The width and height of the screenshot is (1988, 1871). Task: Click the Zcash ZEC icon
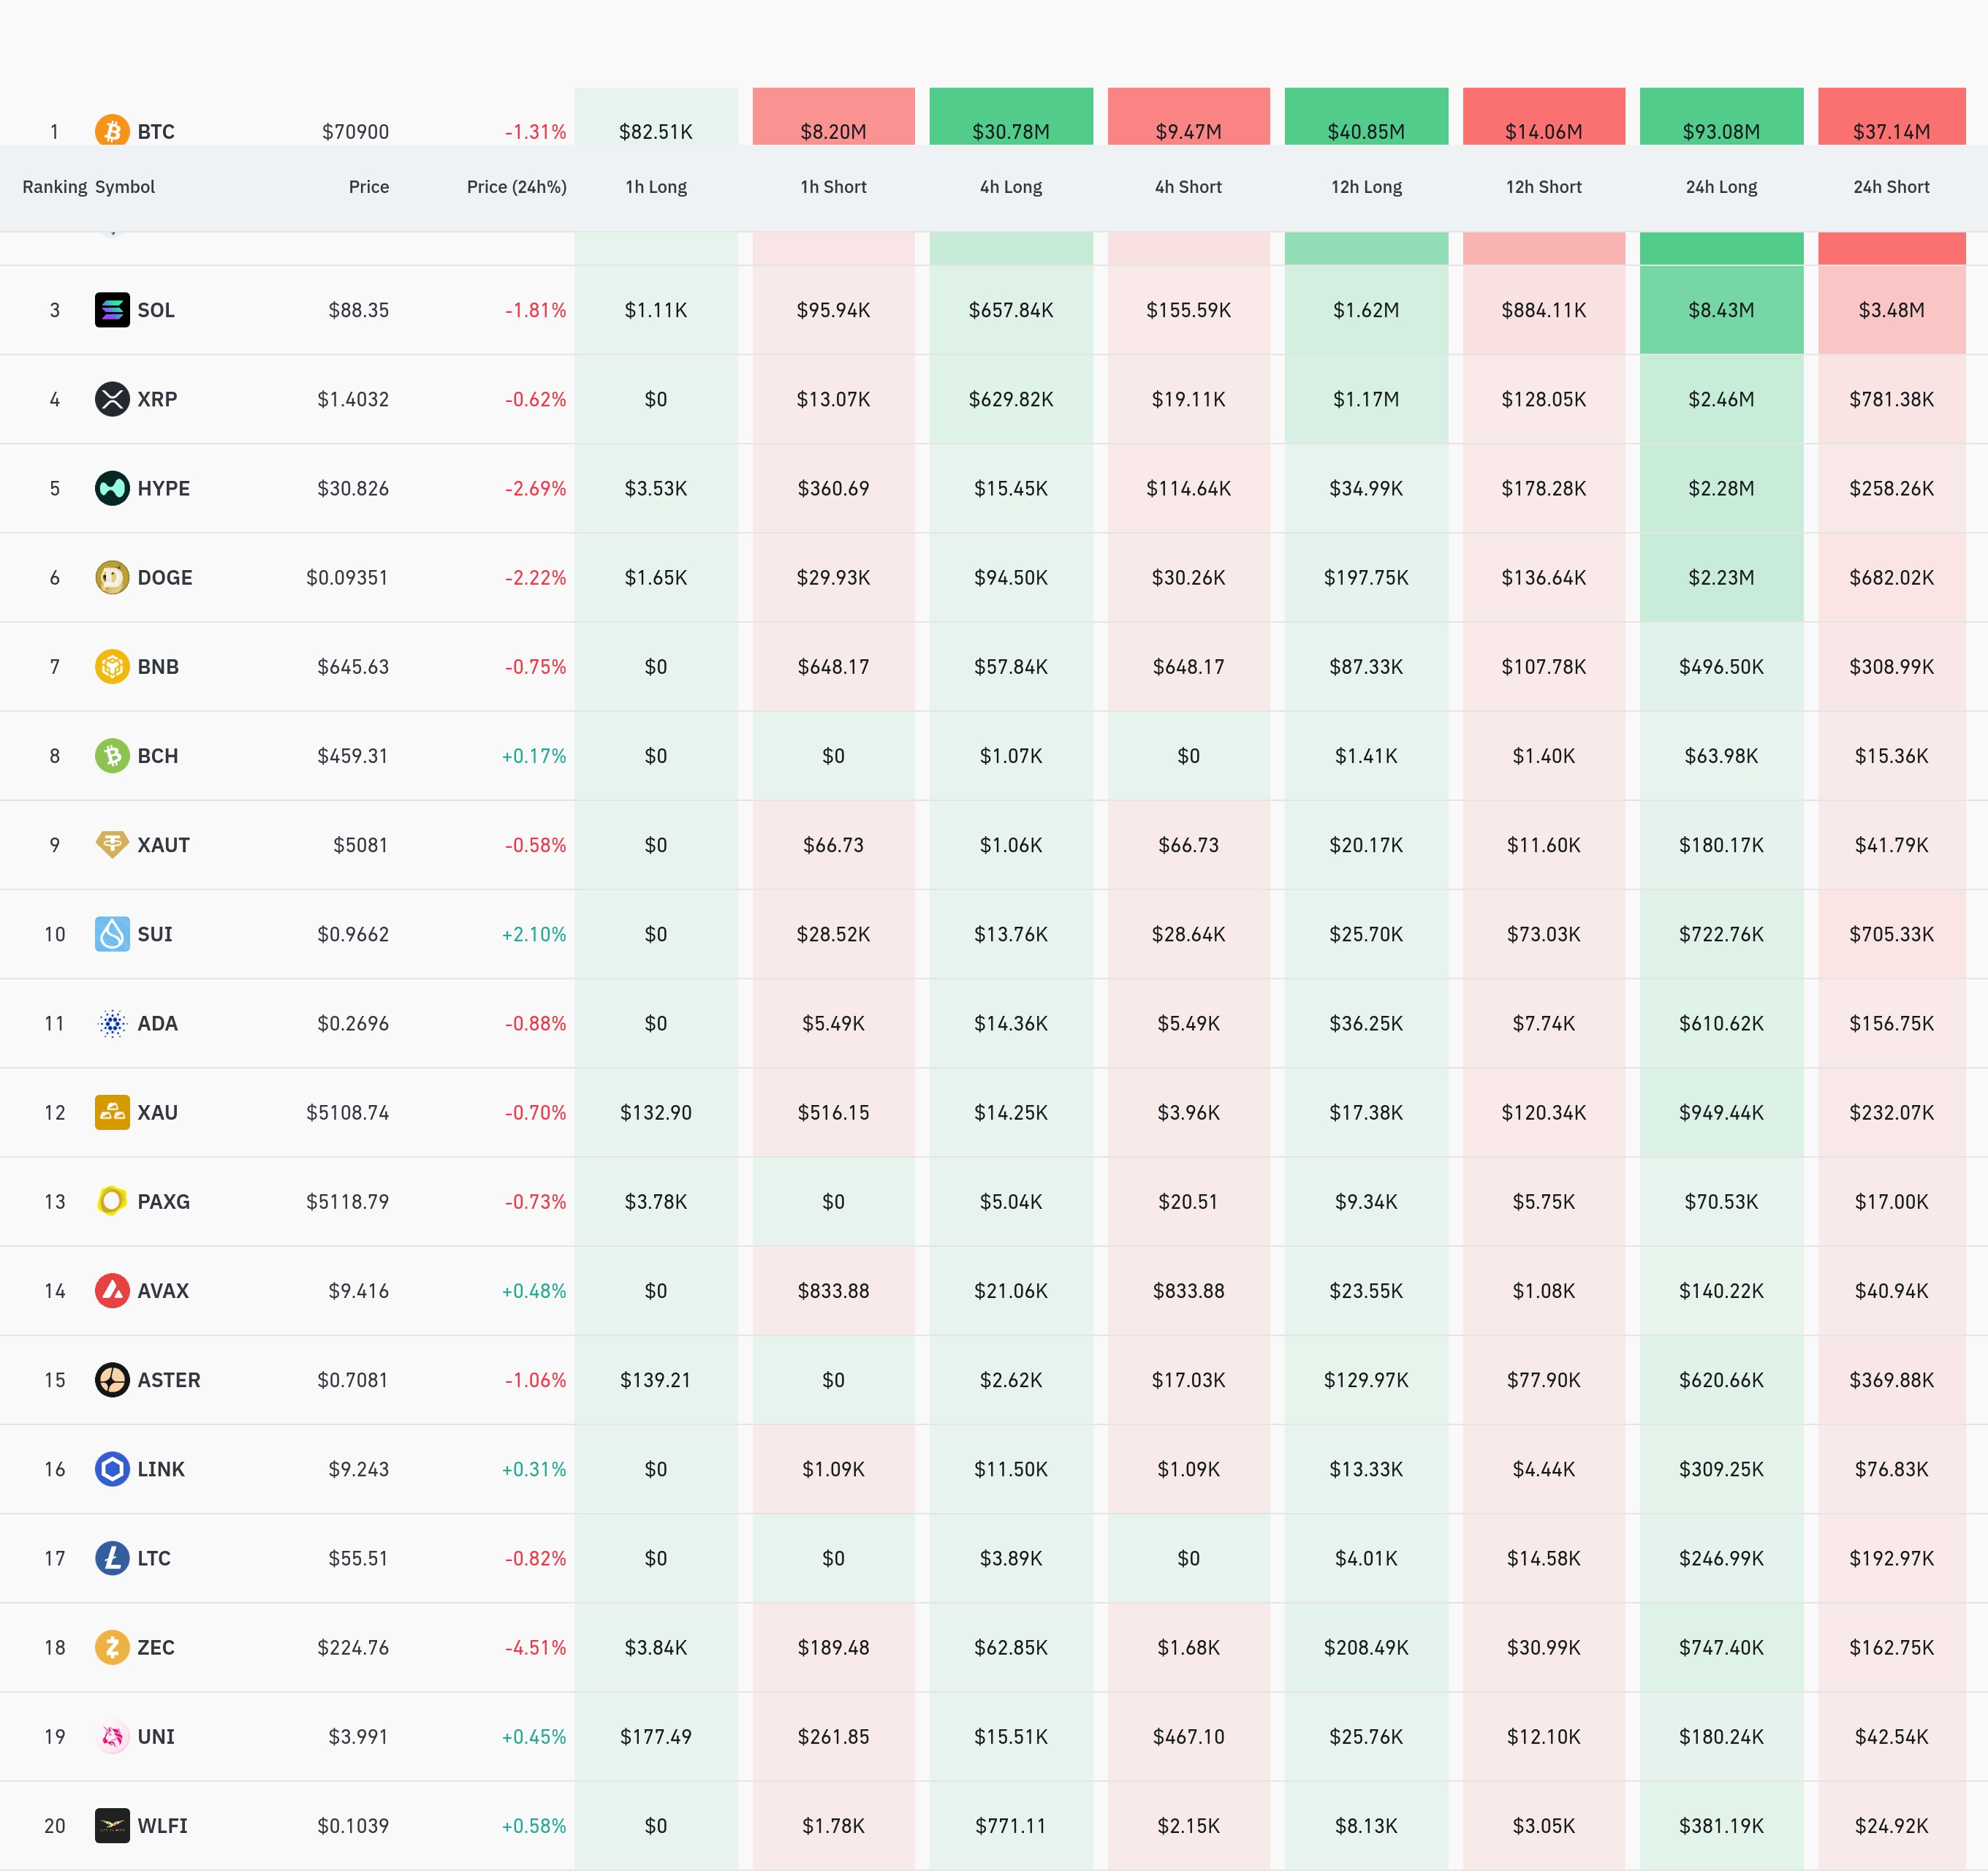point(112,1647)
